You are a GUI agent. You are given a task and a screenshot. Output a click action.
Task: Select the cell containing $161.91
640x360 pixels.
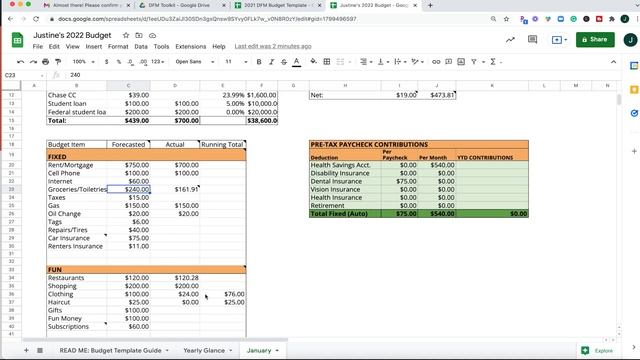pyautogui.click(x=175, y=189)
